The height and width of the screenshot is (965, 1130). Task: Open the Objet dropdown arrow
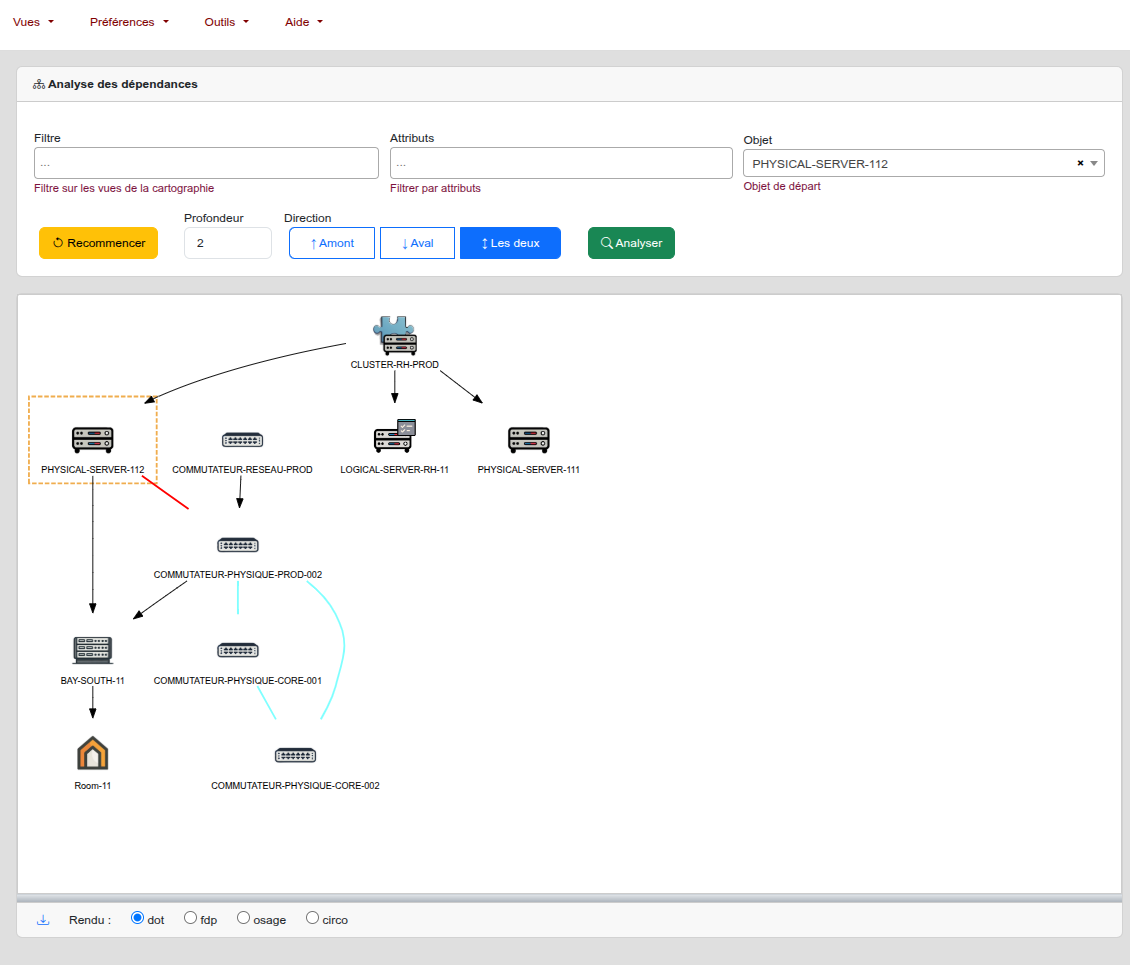1094,163
